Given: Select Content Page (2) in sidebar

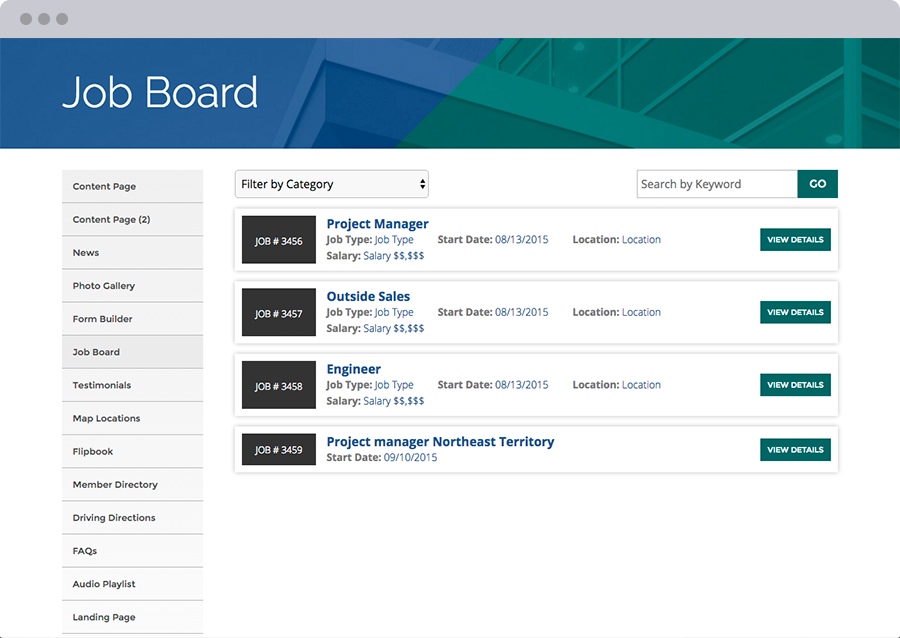Looking at the screenshot, I should 111,220.
